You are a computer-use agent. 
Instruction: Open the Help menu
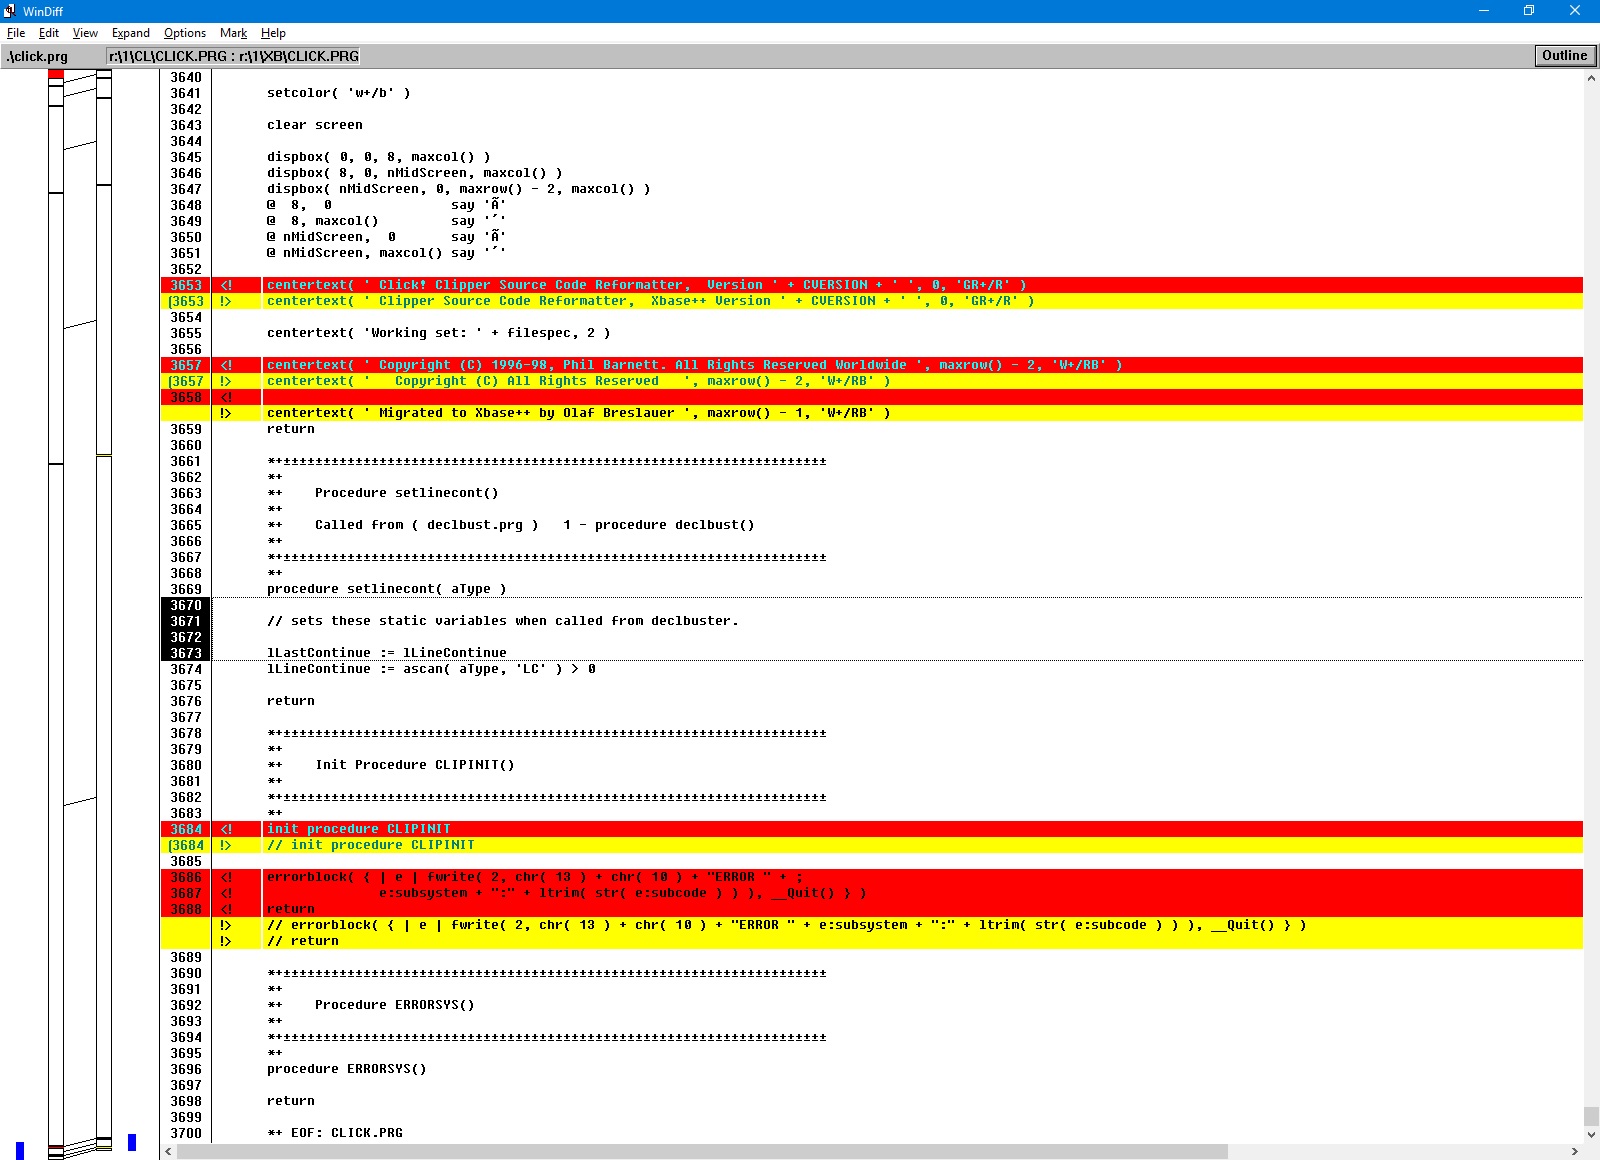(x=273, y=33)
